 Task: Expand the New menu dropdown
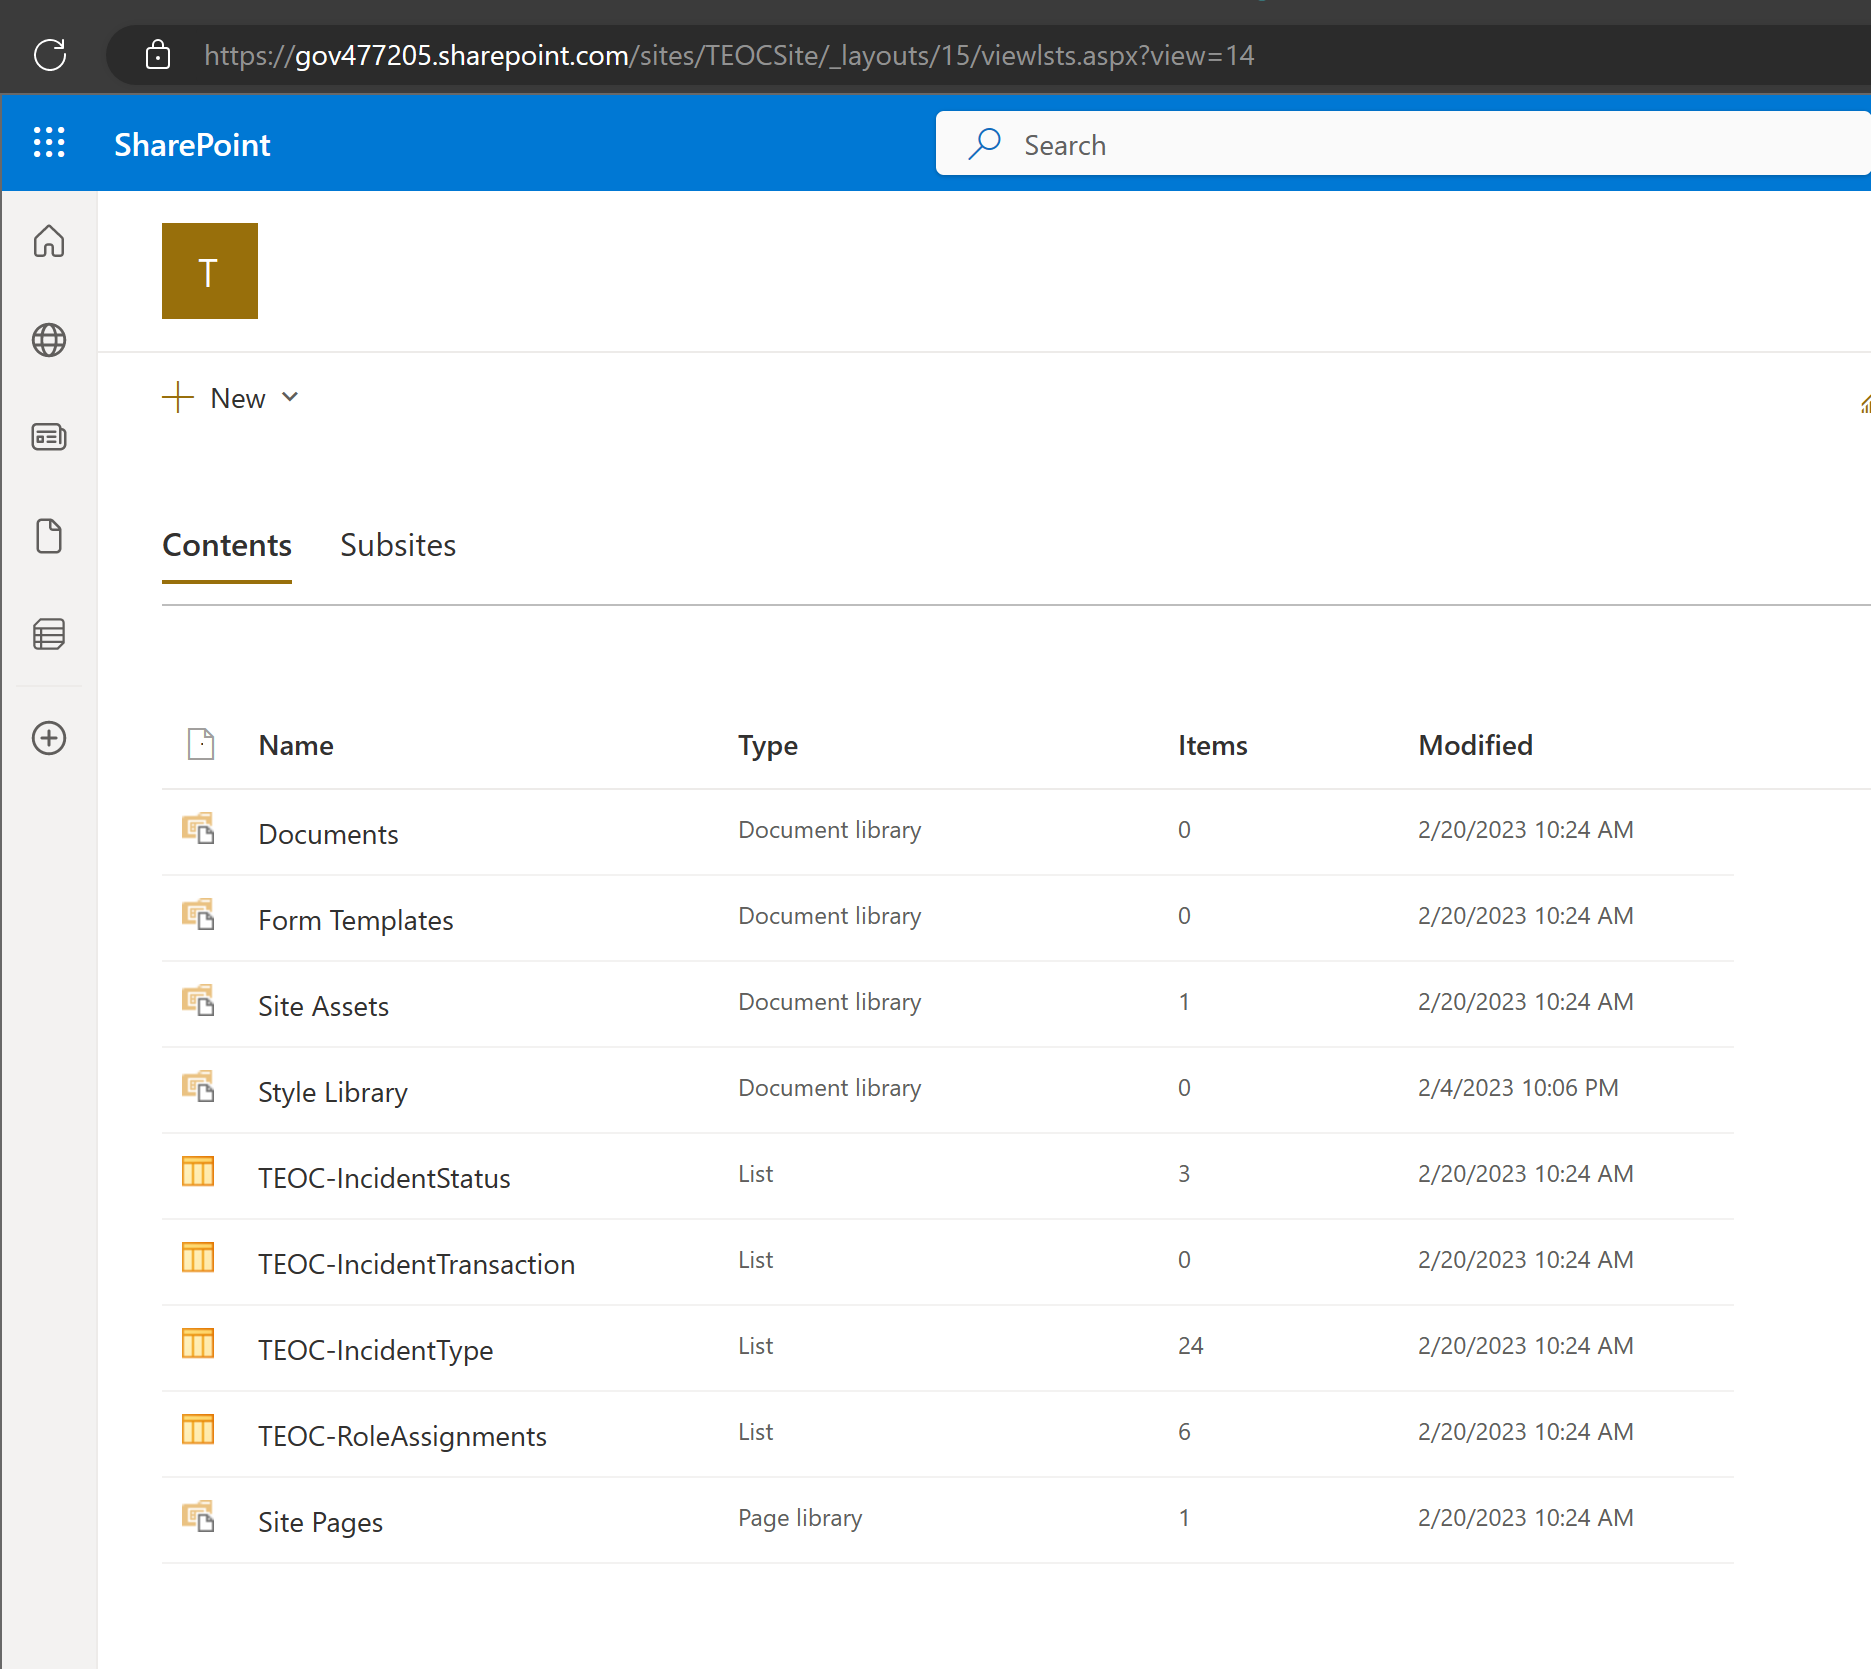coord(290,397)
